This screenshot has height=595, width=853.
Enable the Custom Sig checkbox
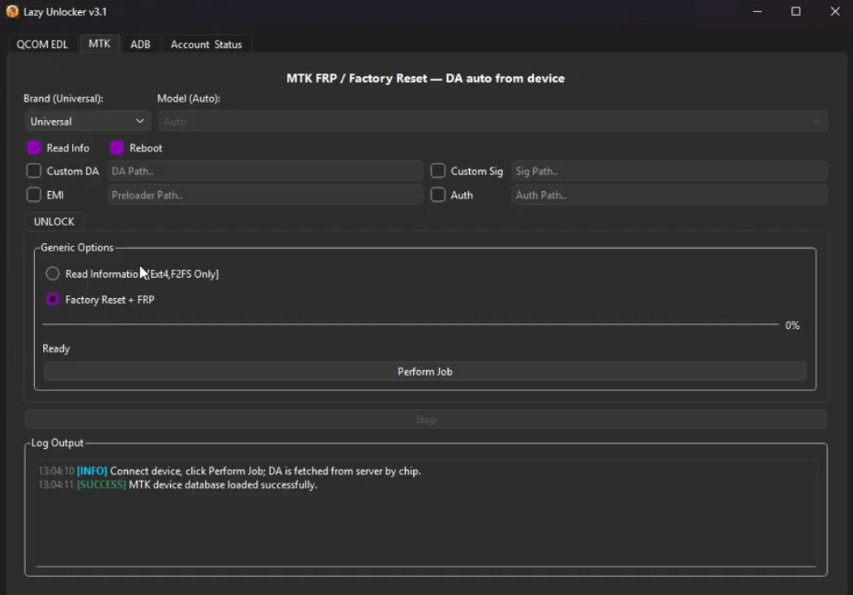pyautogui.click(x=437, y=171)
